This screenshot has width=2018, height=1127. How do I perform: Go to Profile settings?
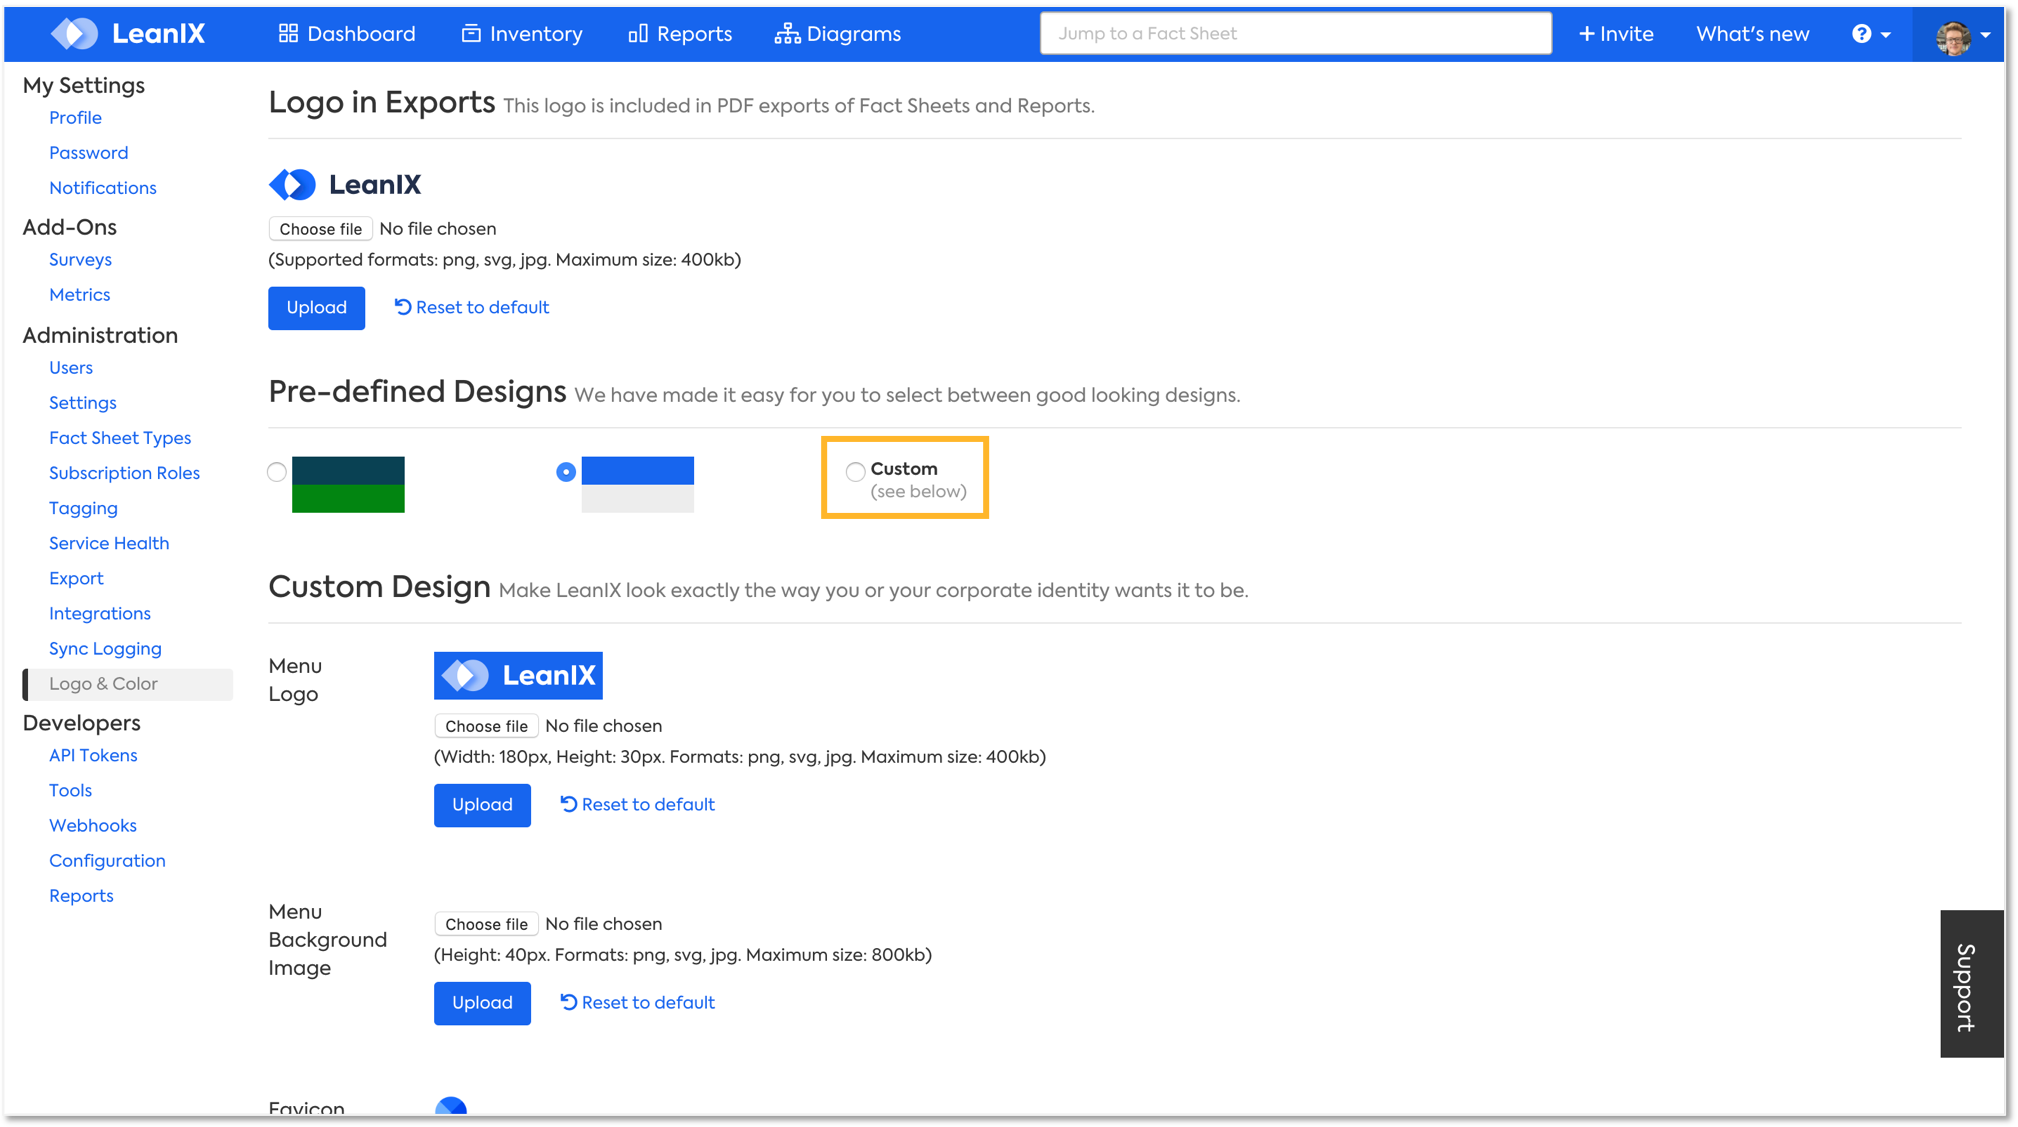pyautogui.click(x=75, y=118)
